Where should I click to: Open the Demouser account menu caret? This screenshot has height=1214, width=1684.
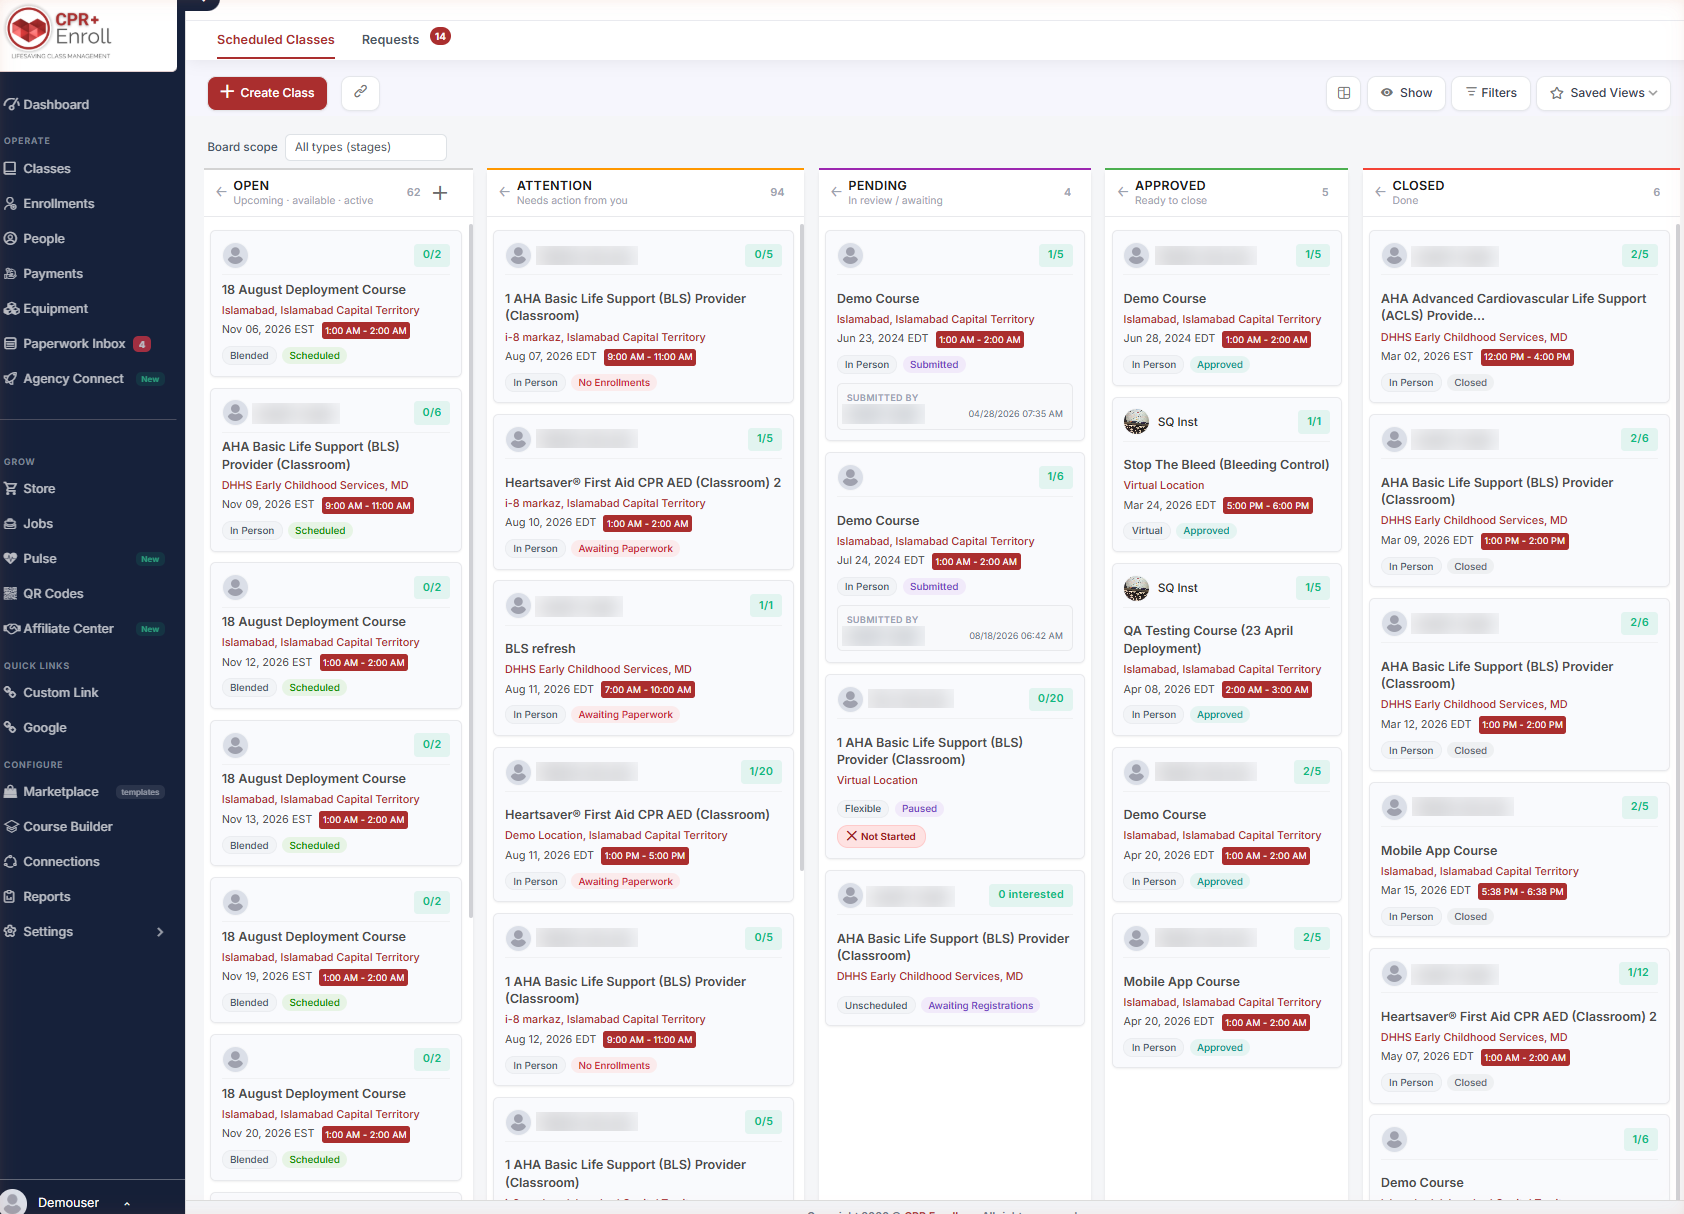pos(127,1203)
